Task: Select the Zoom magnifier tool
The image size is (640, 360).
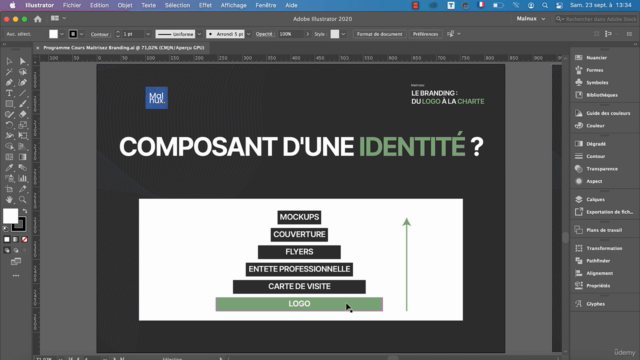Action: click(23, 200)
